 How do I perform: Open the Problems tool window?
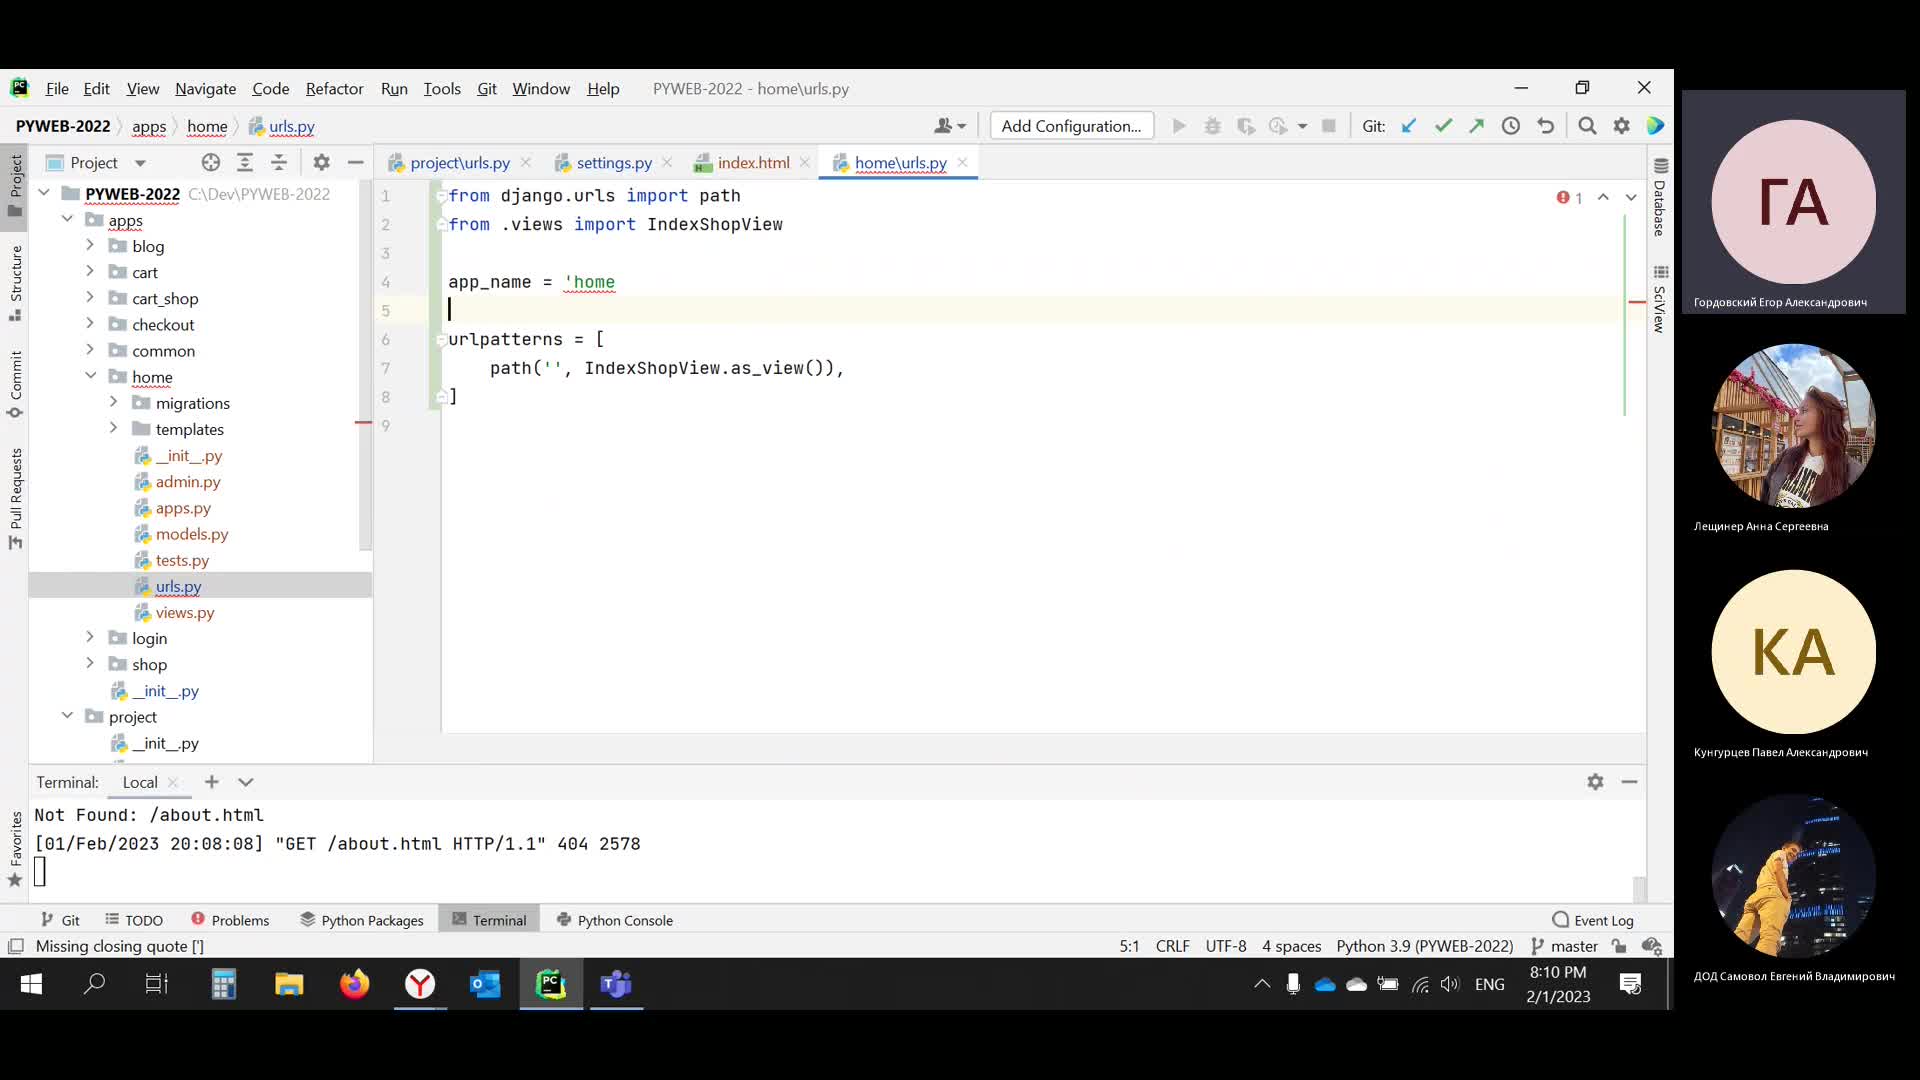click(230, 920)
